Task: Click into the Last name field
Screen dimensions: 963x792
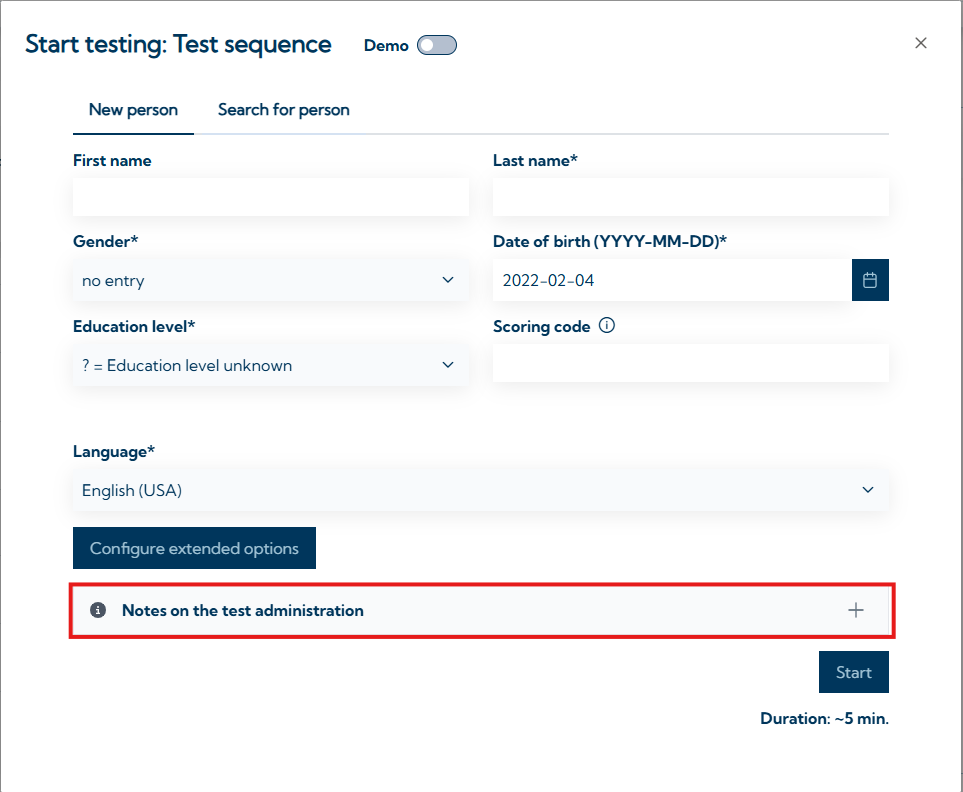Action: 690,197
